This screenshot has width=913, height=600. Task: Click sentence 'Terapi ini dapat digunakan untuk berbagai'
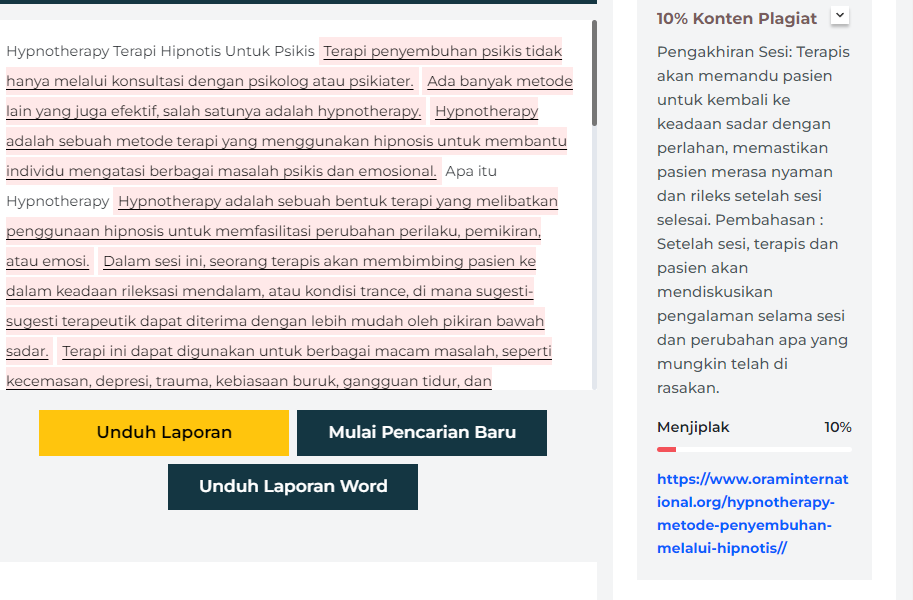307,351
